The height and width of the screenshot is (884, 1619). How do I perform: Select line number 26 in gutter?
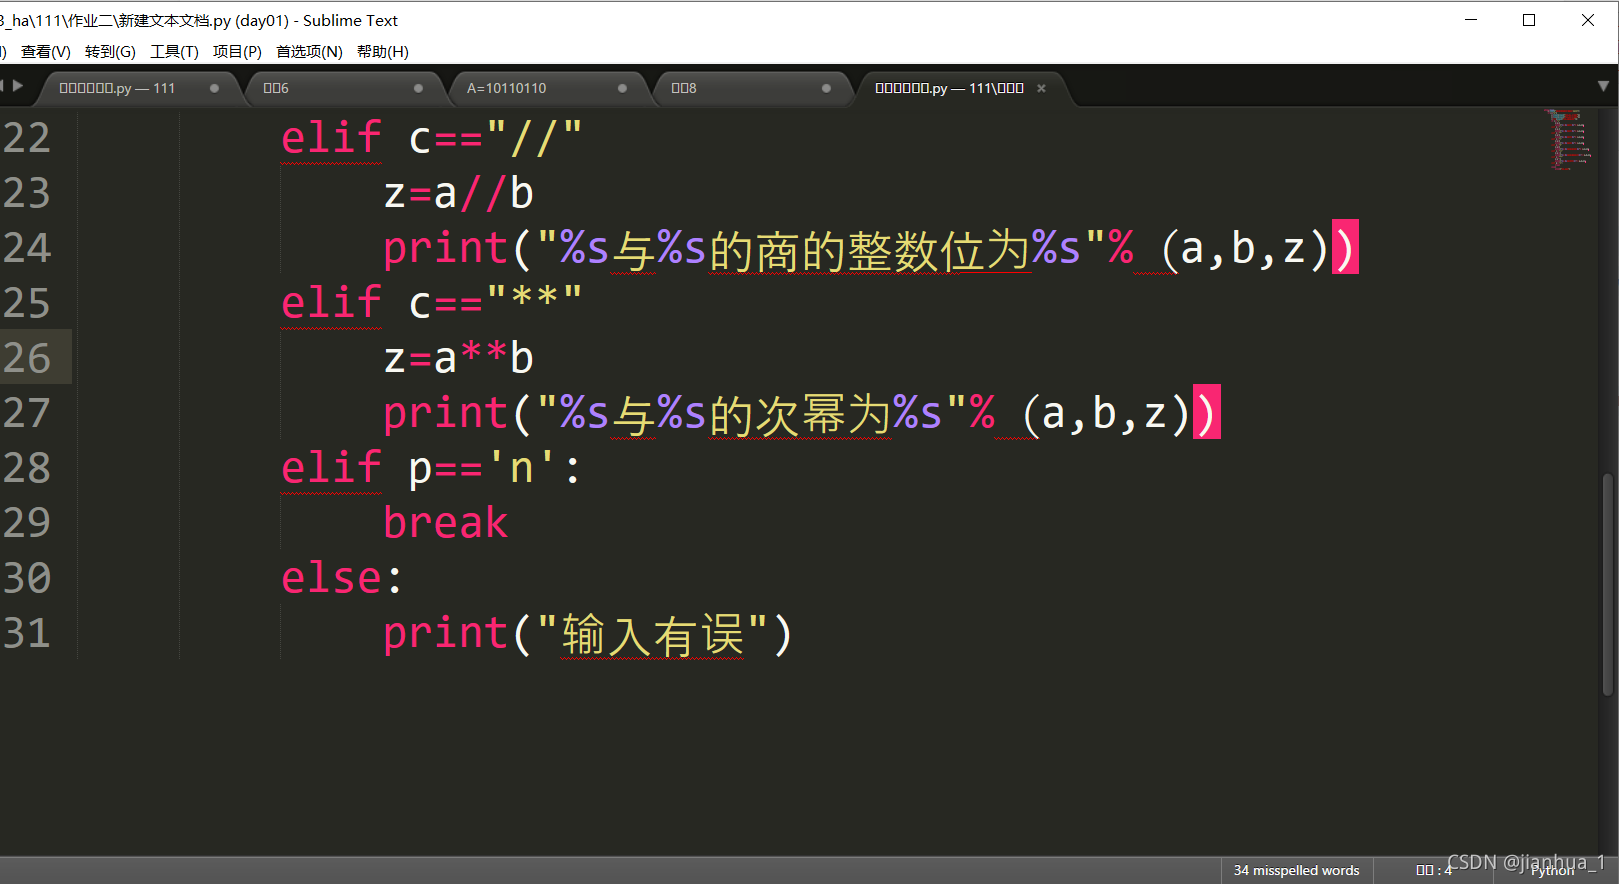[x=27, y=358]
